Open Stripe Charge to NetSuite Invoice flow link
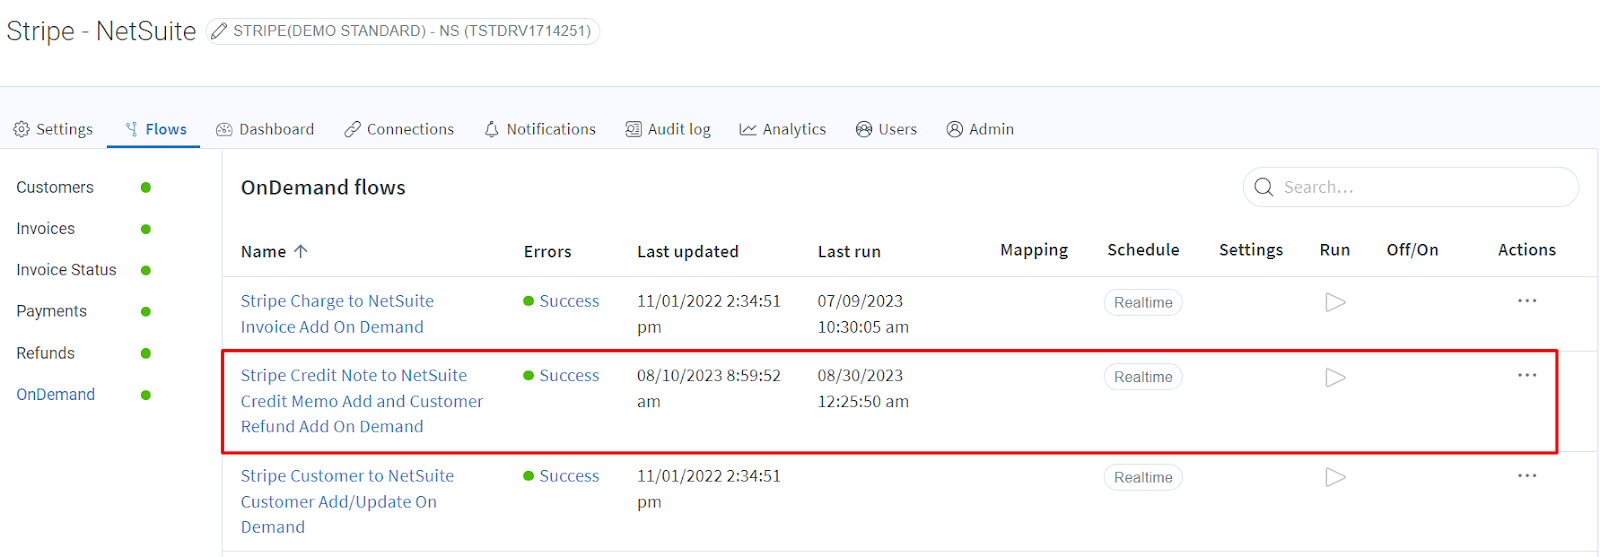 coord(337,314)
